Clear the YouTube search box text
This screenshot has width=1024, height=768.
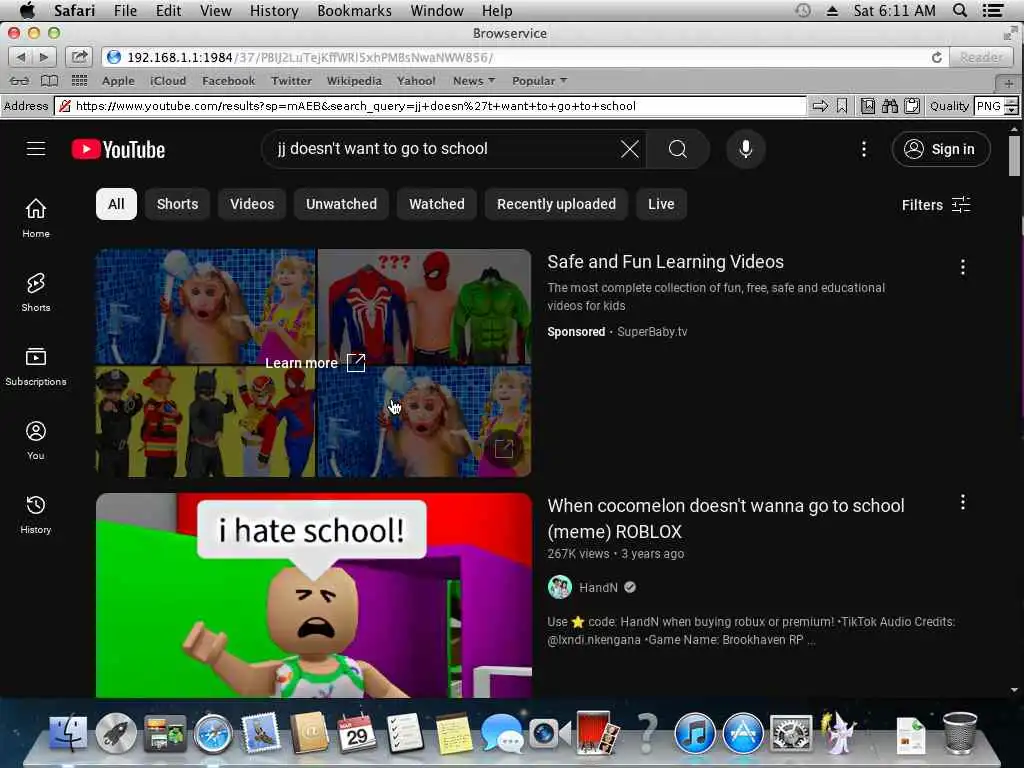pos(630,149)
